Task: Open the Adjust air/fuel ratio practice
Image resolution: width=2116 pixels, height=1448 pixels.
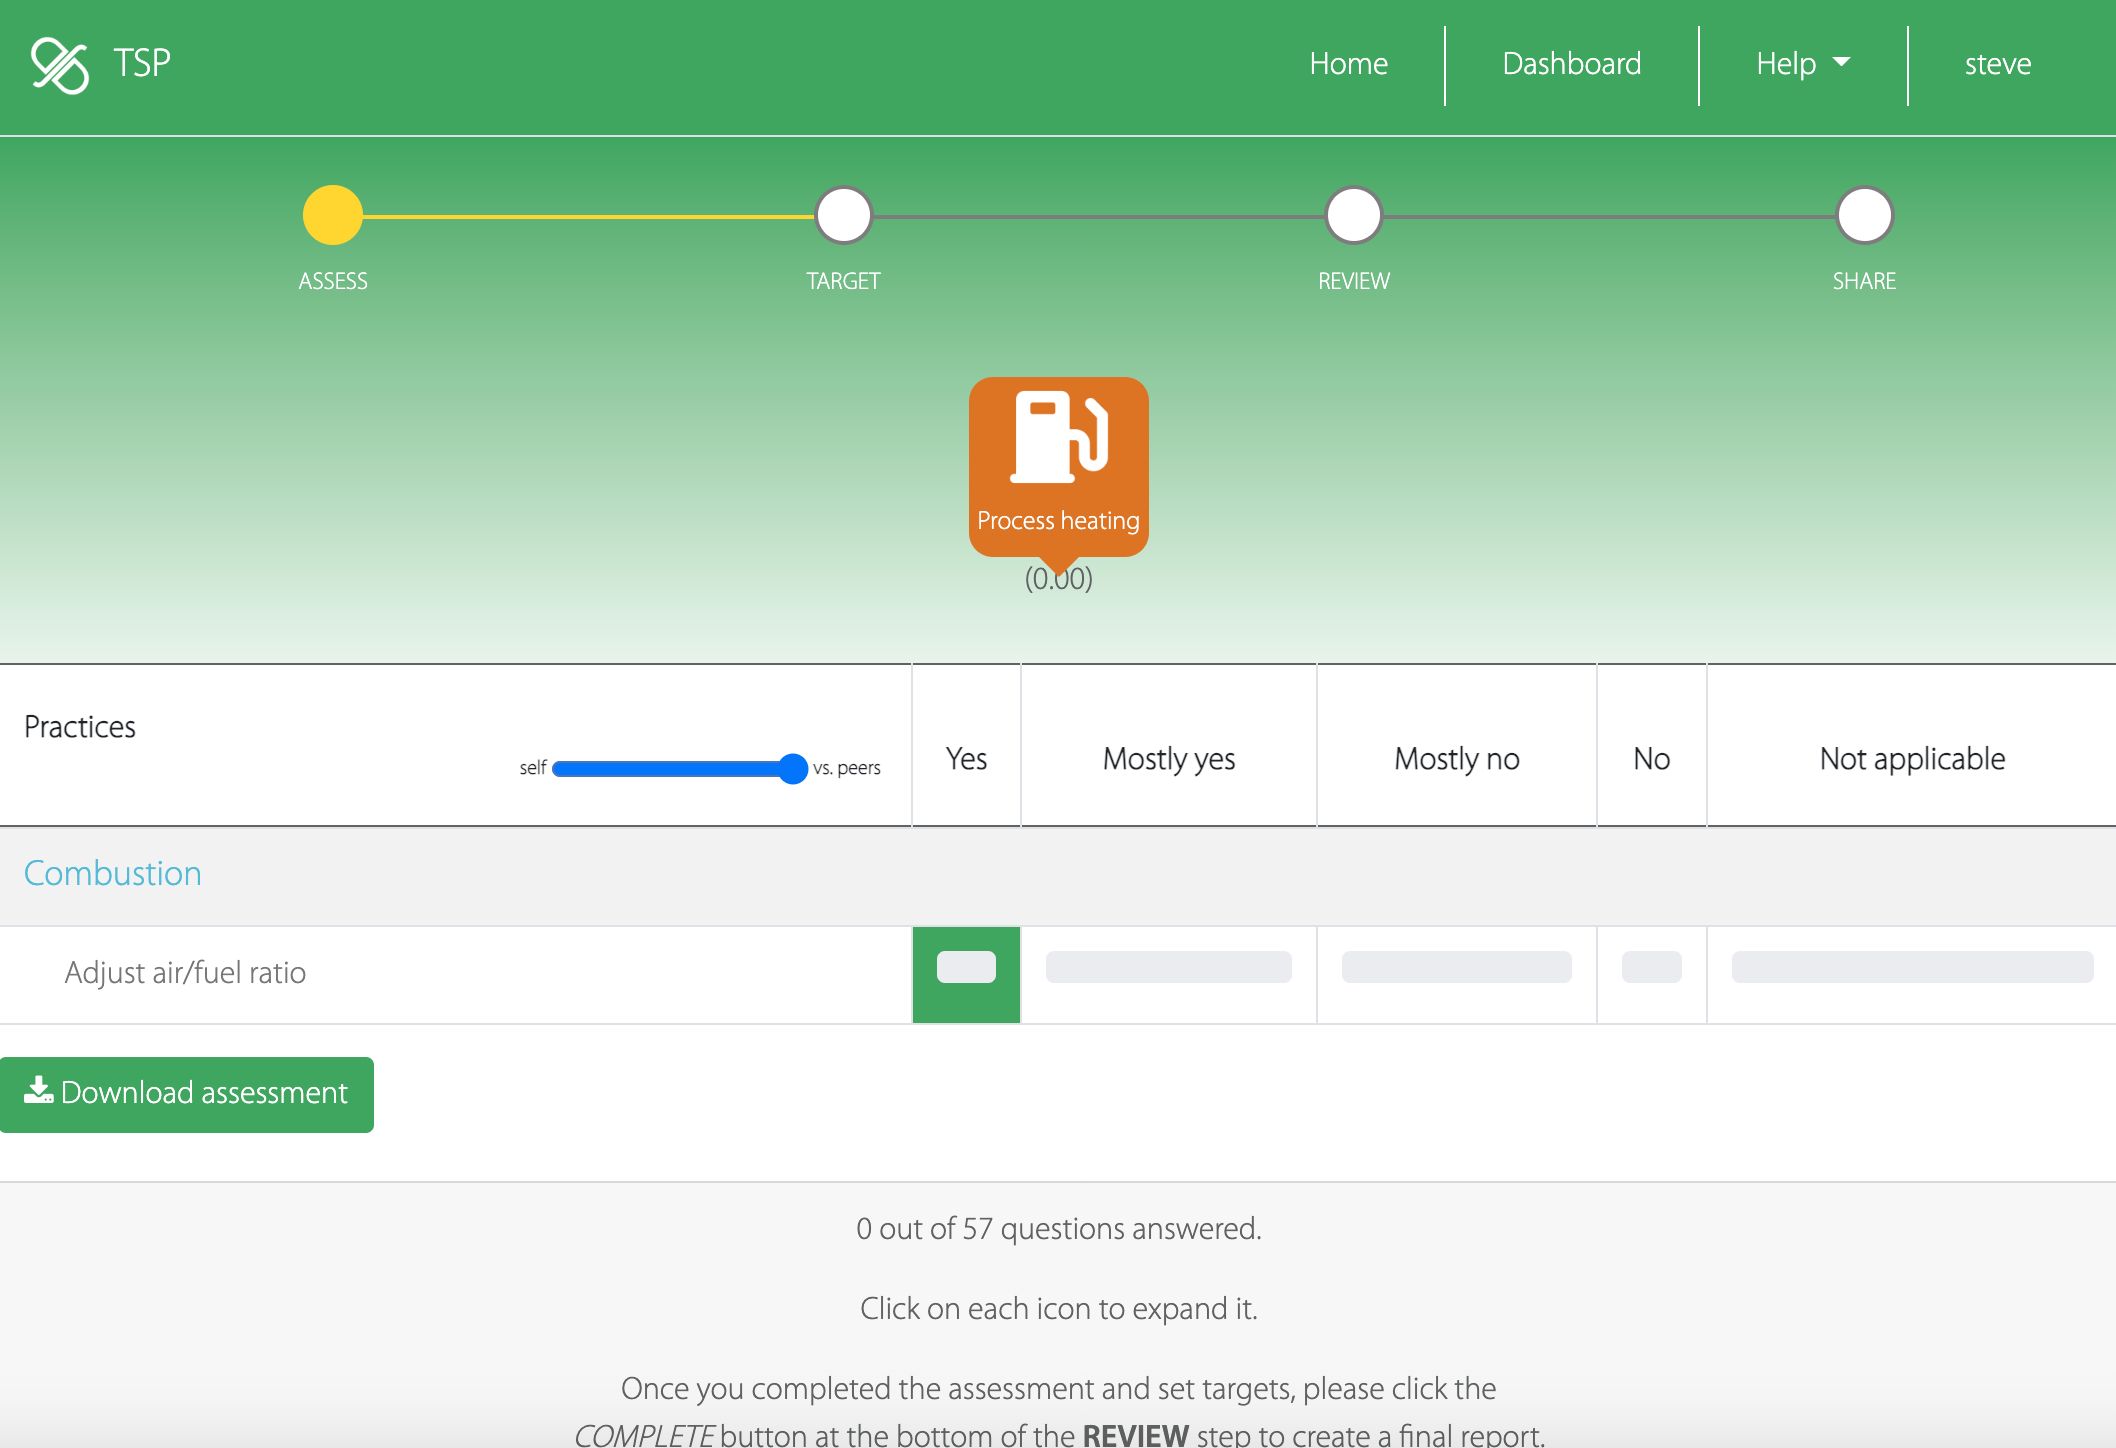Action: tap(185, 973)
